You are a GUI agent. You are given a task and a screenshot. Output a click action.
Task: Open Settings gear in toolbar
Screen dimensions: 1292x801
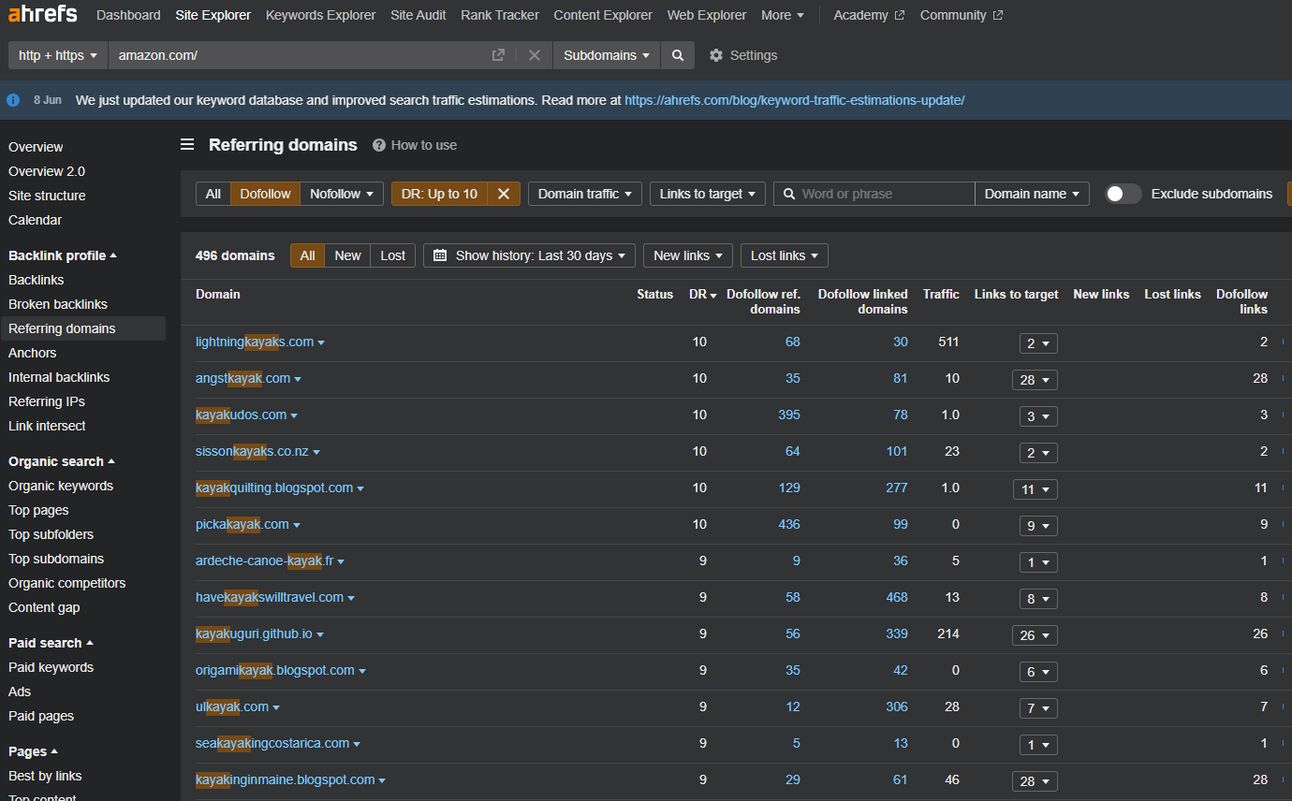(742, 55)
